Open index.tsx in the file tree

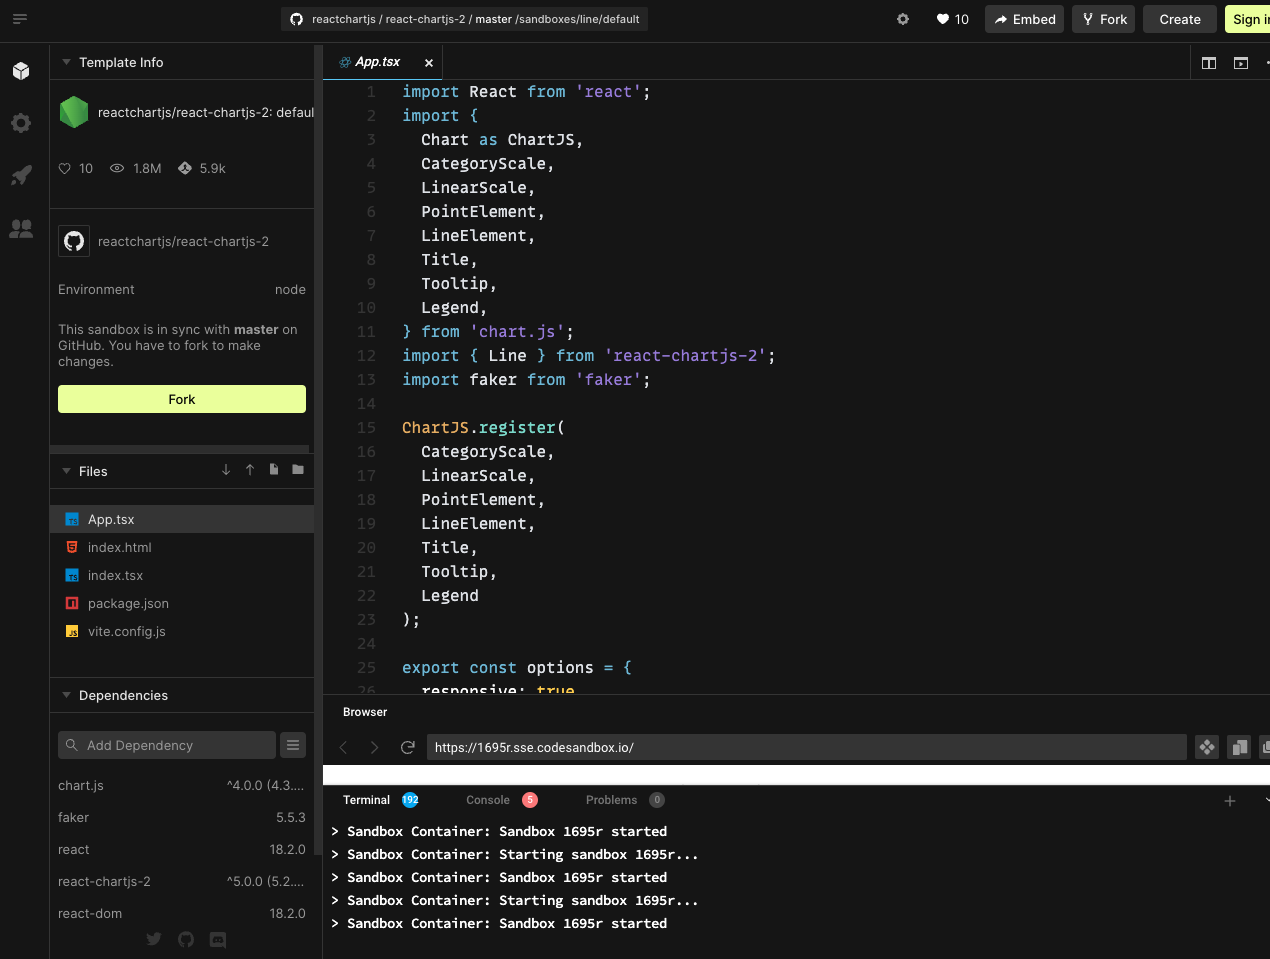182,575
